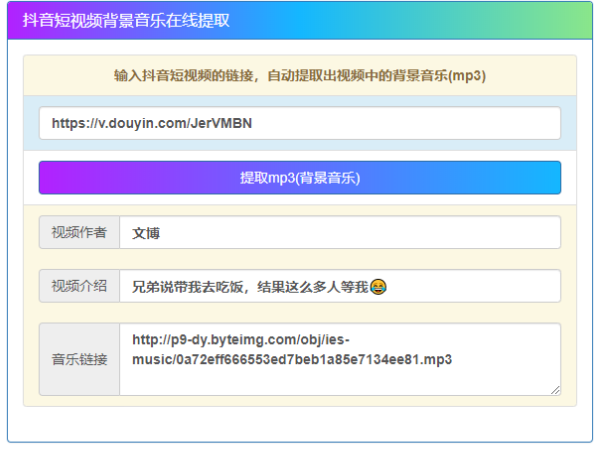Click the 提取mp3(背景音乐) button
602x458 pixels.
tap(300, 178)
